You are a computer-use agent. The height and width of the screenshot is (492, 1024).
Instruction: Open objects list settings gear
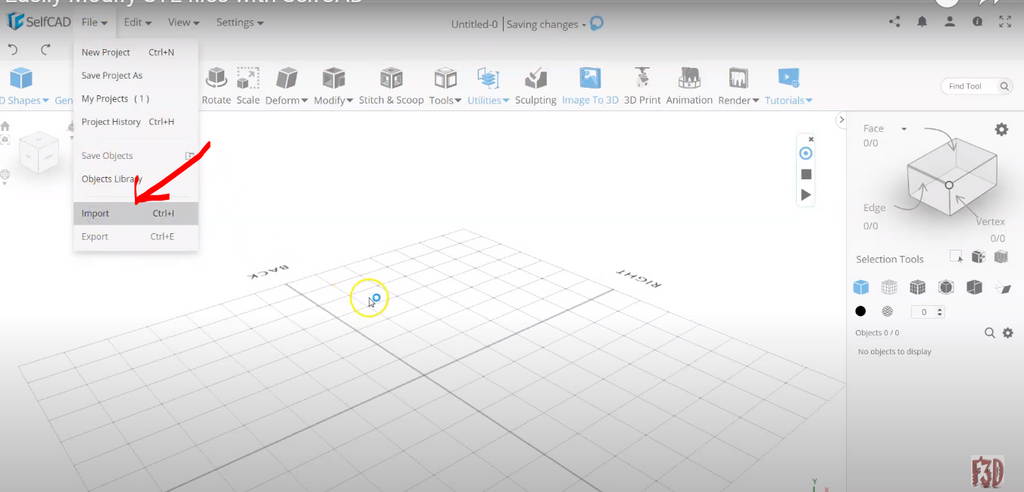[1008, 333]
